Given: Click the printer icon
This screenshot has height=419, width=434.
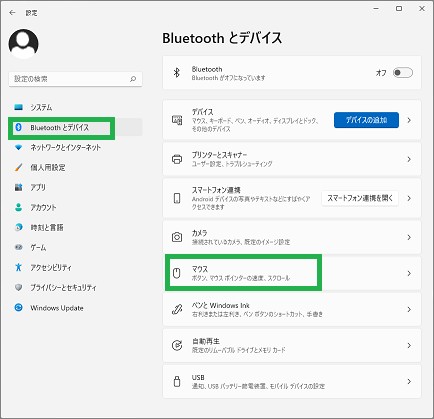Looking at the screenshot, I should pyautogui.click(x=177, y=159).
